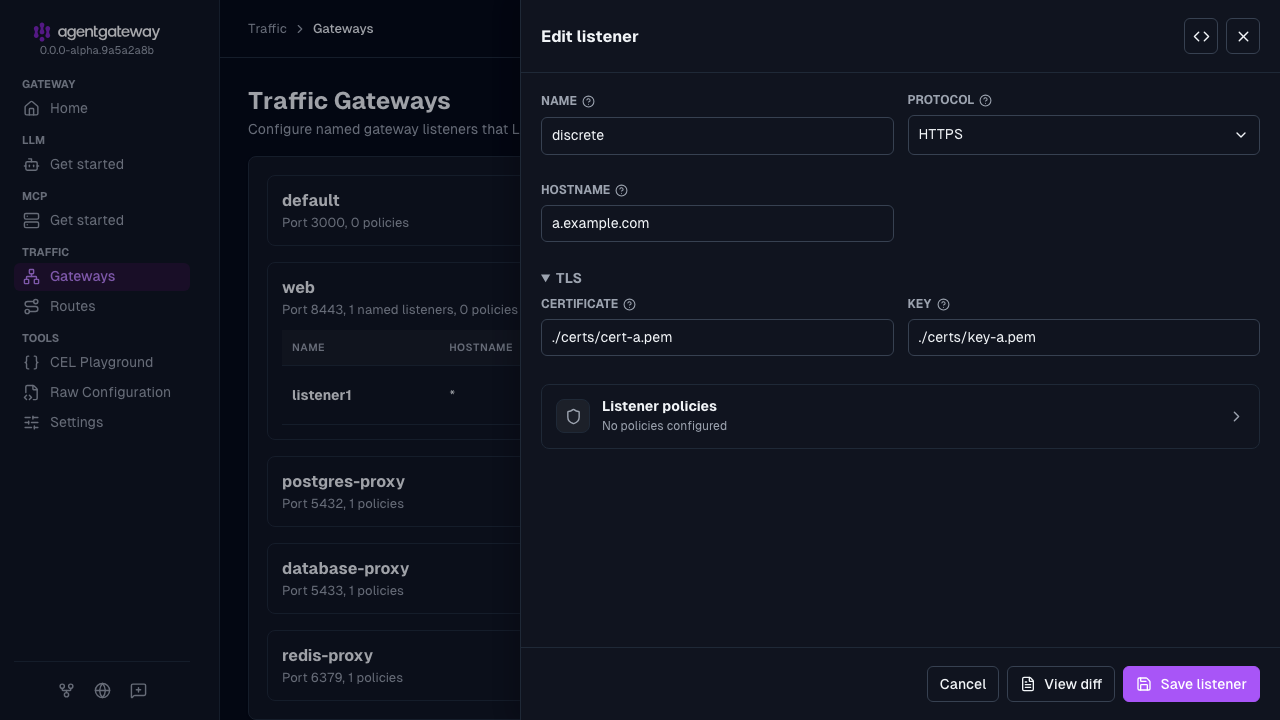Click the globe icon at sidebar bottom
The width and height of the screenshot is (1280, 720).
click(102, 690)
